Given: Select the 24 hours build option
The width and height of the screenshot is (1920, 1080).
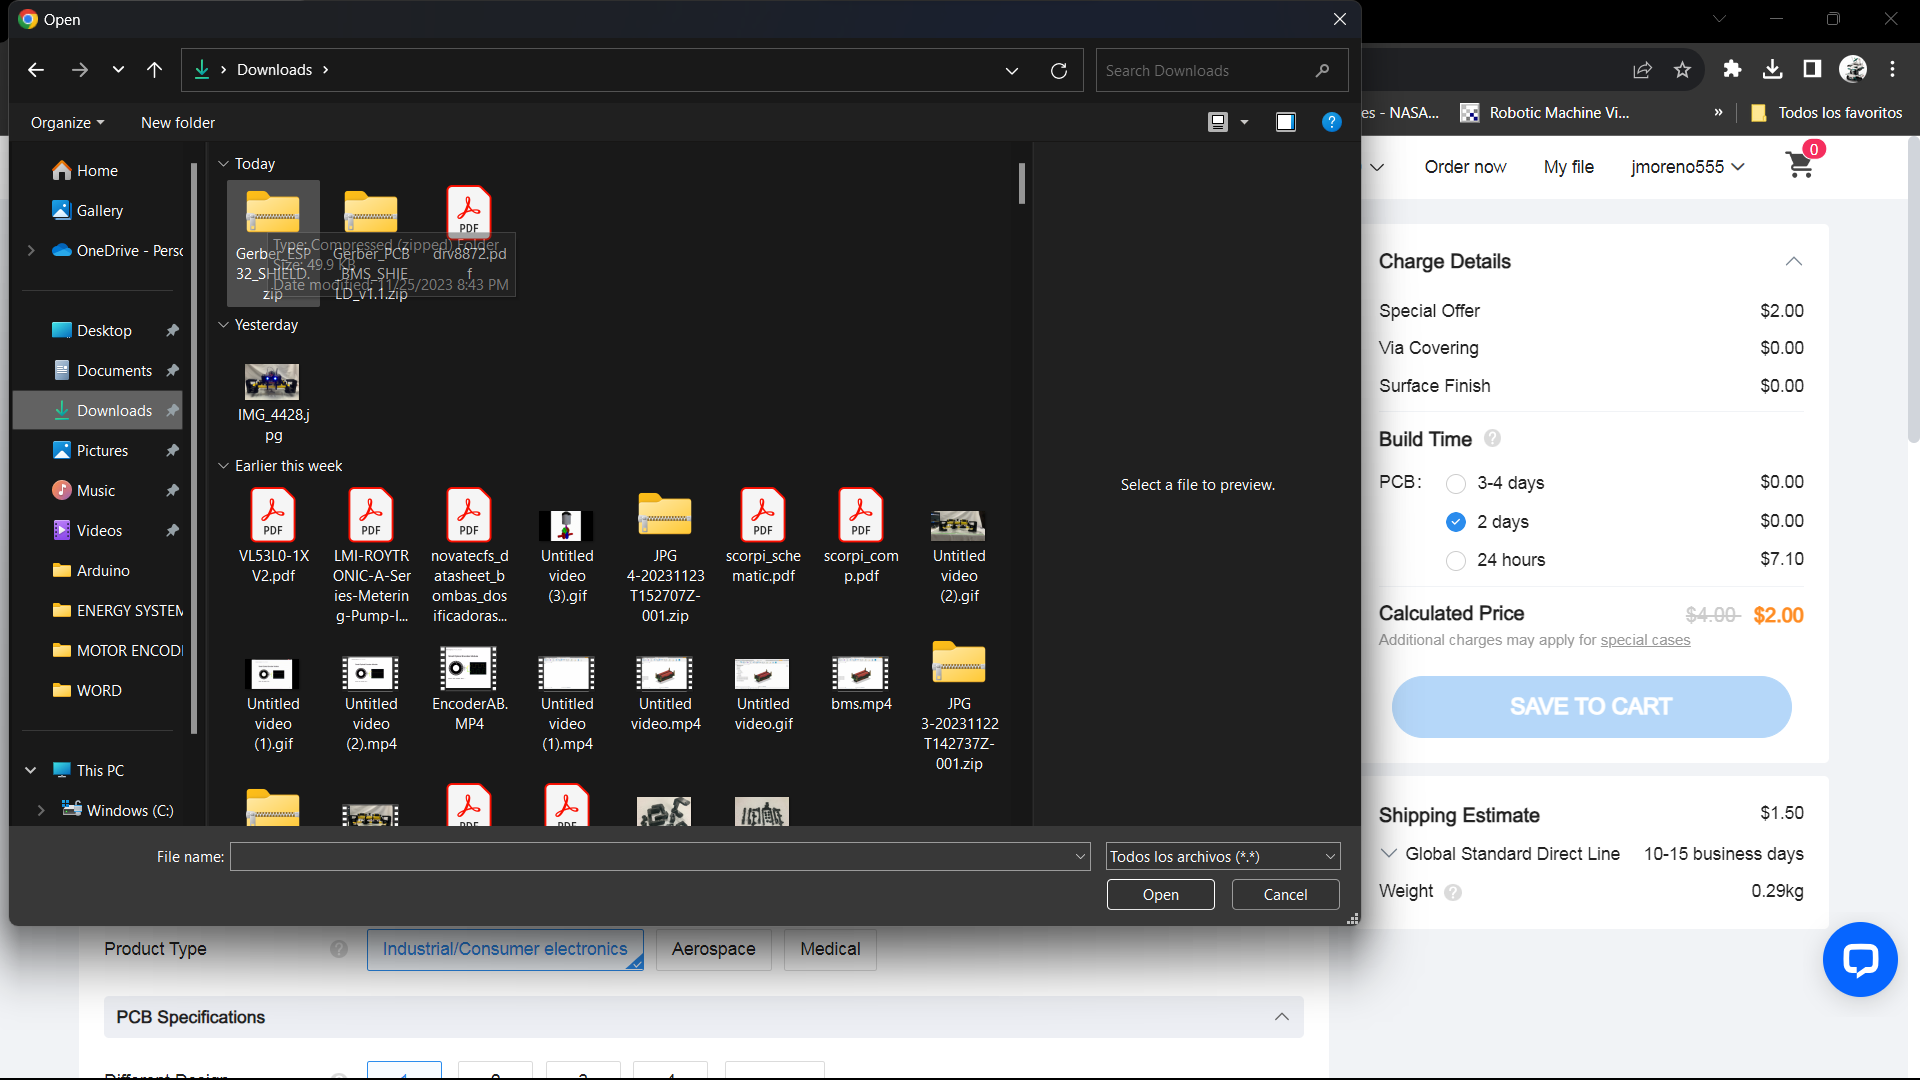Looking at the screenshot, I should 1456,561.
